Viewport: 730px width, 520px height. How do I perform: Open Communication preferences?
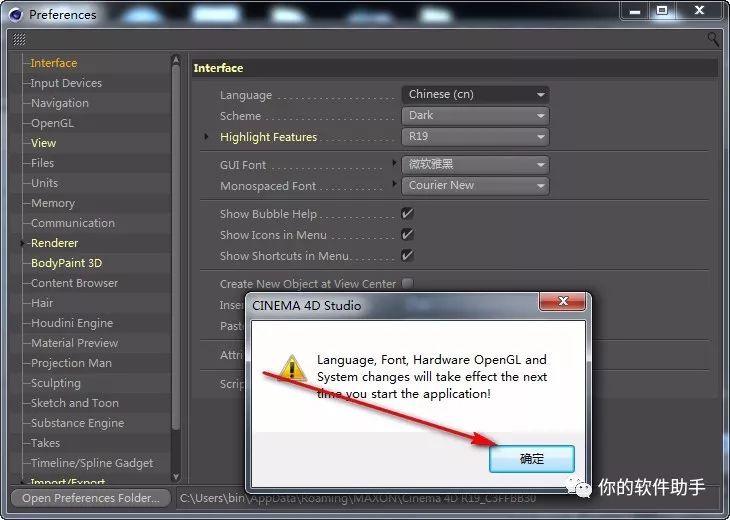[x=73, y=223]
